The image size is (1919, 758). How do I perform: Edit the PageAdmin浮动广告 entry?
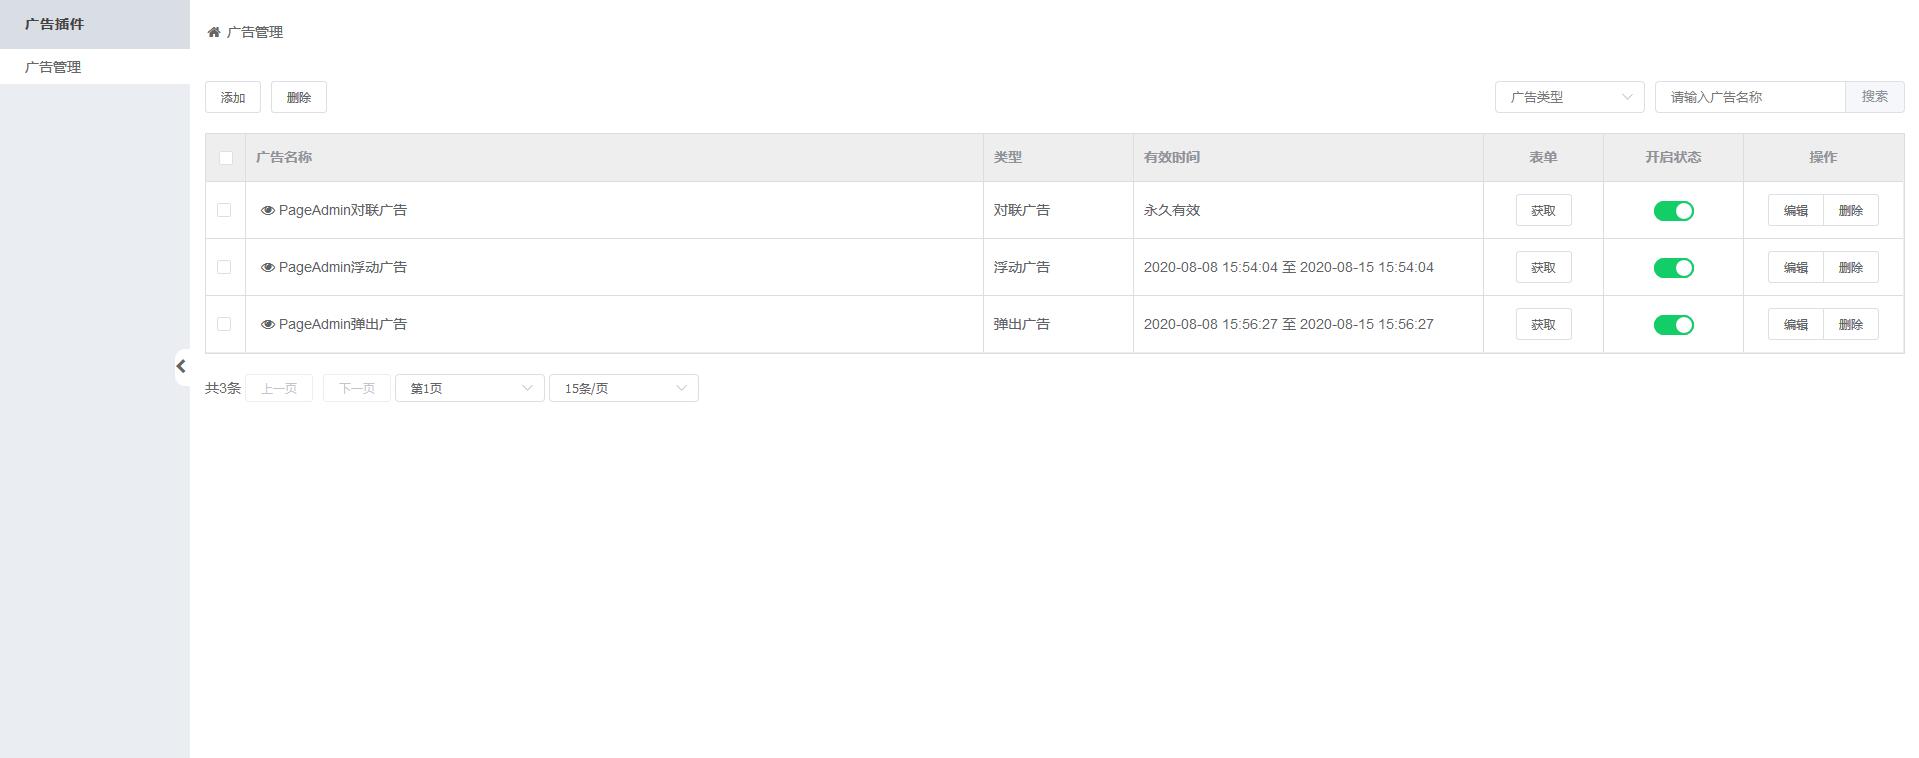[1795, 267]
